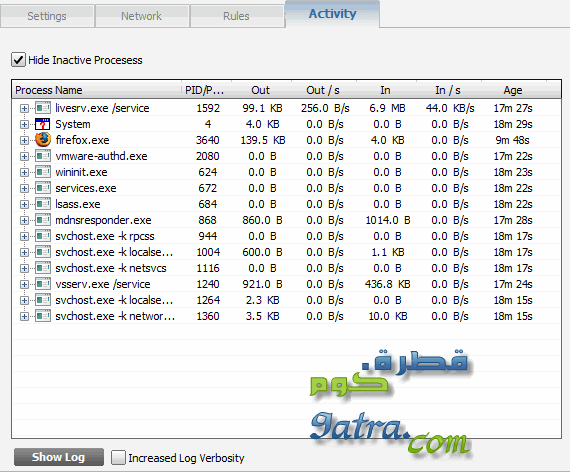570x474 pixels.
Task: Expand svchost.exe row with PID 1004
Action: (24, 252)
